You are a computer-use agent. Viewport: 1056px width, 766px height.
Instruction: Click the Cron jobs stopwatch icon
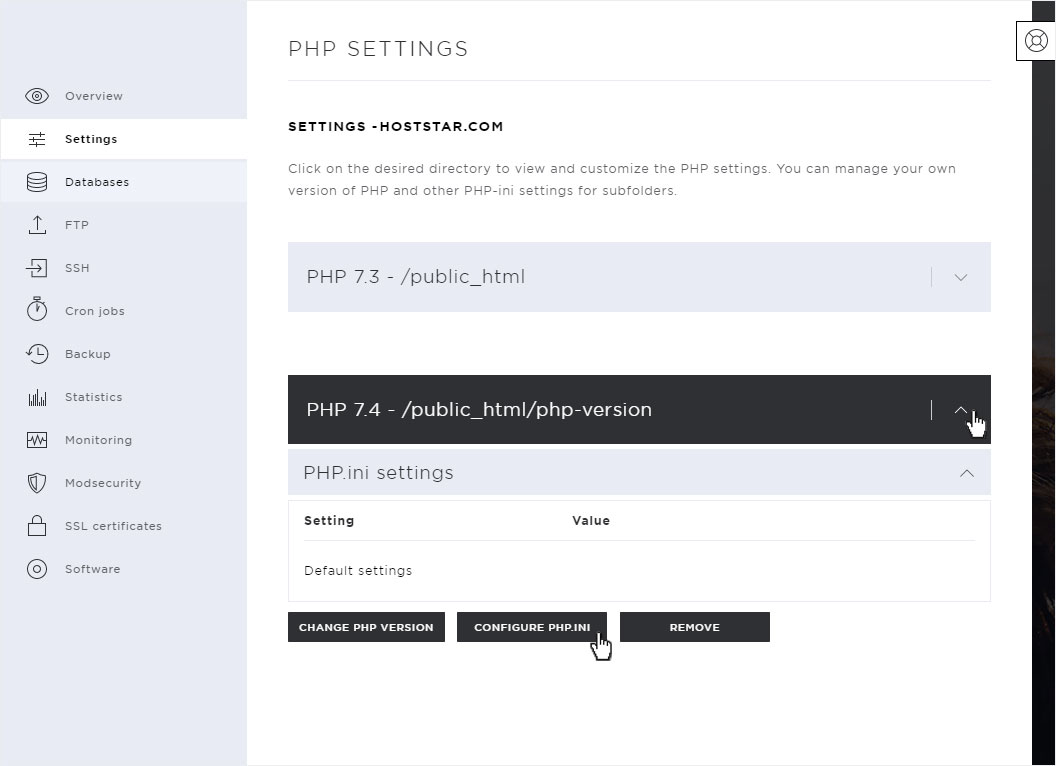37,309
